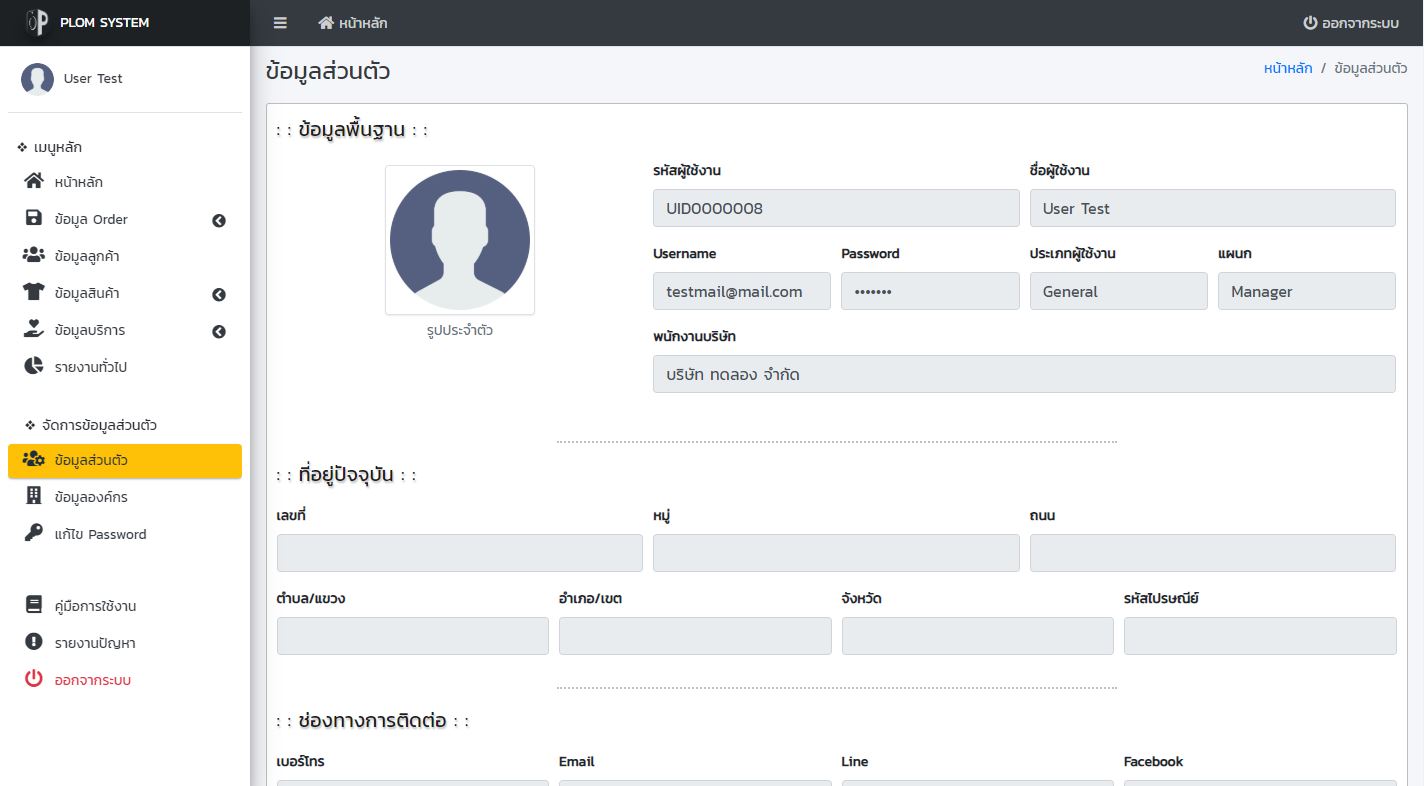Click the pie chart icon for รายงานทั่วไป
Image resolution: width=1424 pixels, height=786 pixels.
34,367
